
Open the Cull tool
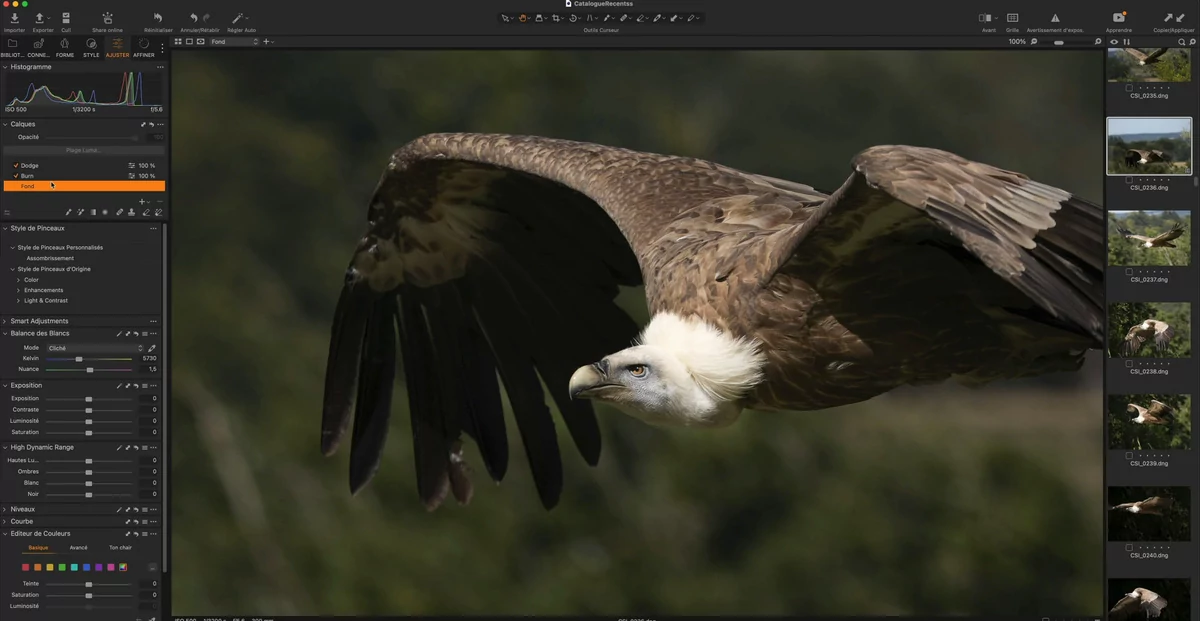pos(66,18)
